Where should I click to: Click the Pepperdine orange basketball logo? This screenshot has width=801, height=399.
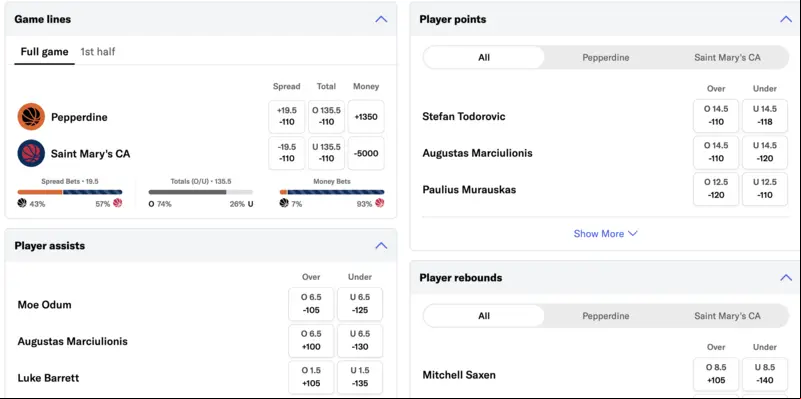(31, 117)
